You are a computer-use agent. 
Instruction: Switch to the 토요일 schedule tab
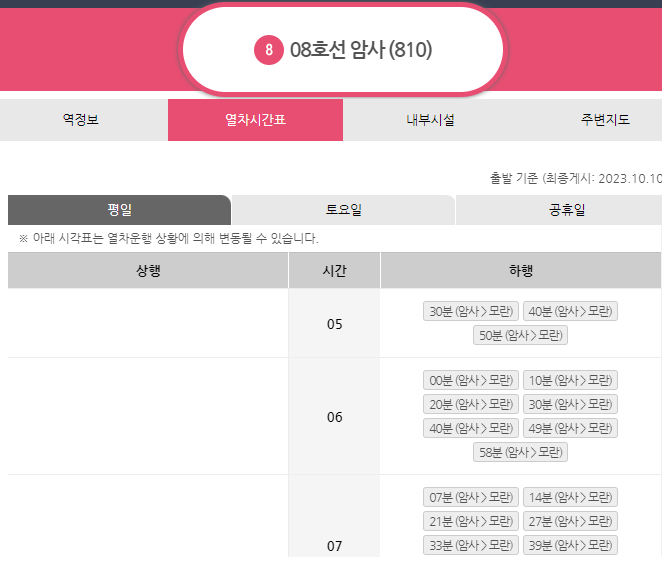click(x=343, y=210)
